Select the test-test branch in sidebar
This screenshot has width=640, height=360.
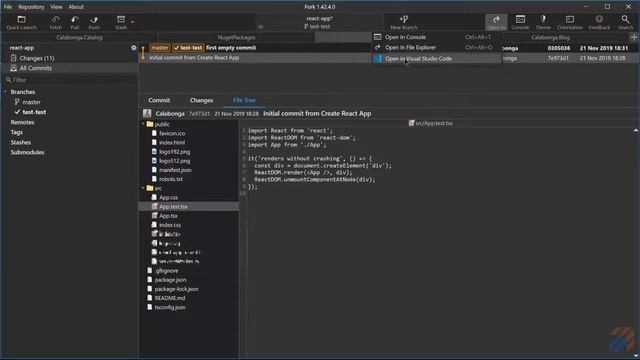(x=34, y=112)
